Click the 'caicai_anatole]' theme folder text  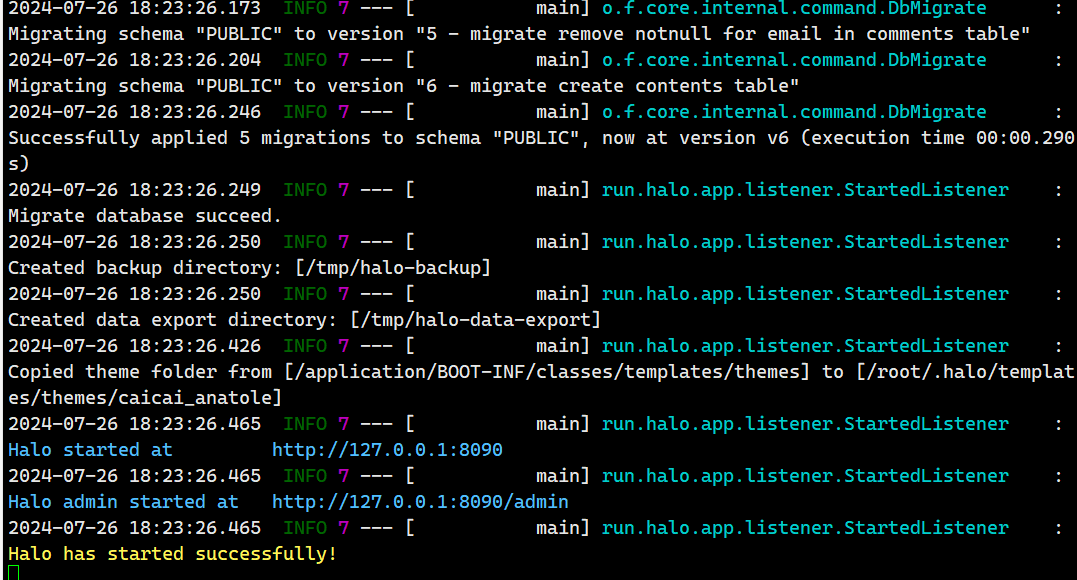pyautogui.click(x=200, y=398)
